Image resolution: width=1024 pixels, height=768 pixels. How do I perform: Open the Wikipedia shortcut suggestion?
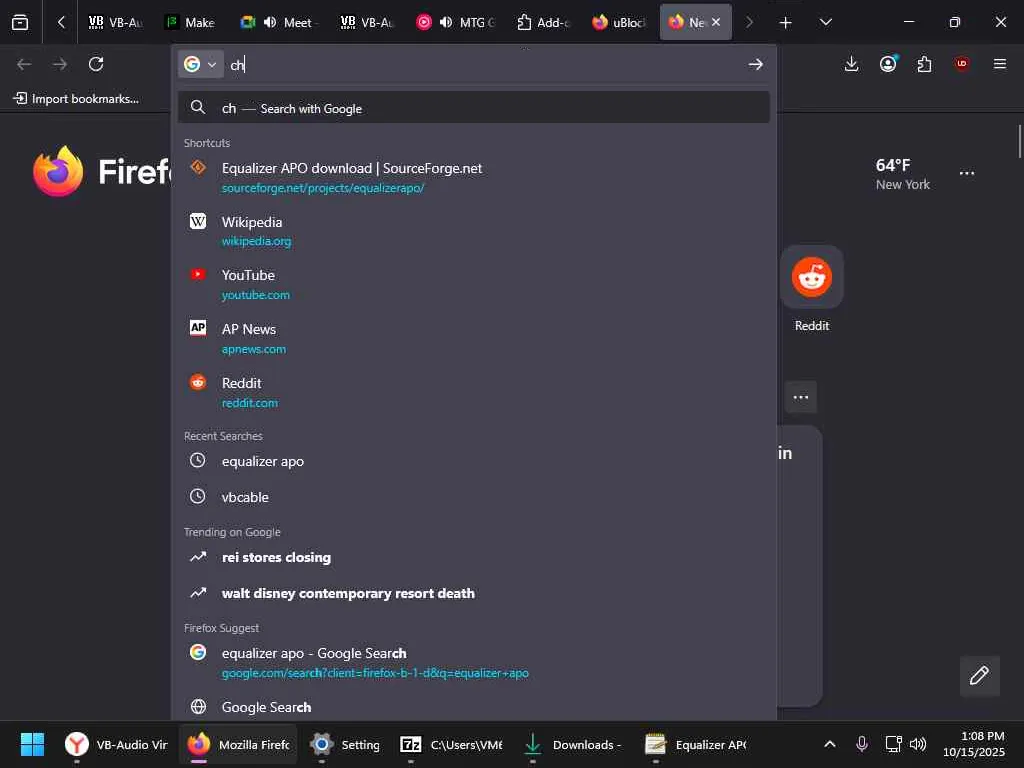point(473,231)
